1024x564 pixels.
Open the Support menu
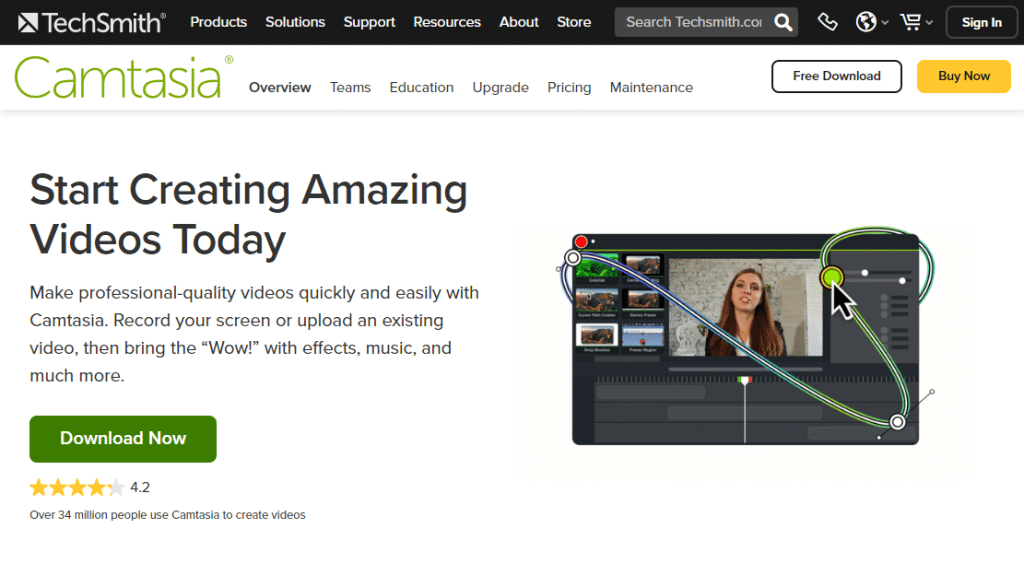(x=369, y=22)
